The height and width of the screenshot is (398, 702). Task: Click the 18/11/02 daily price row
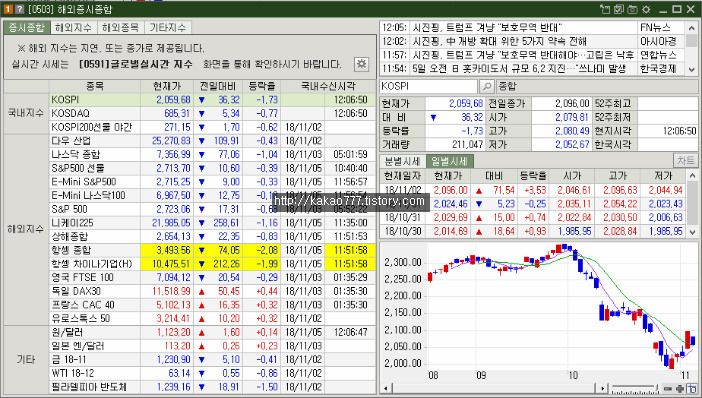coord(533,190)
